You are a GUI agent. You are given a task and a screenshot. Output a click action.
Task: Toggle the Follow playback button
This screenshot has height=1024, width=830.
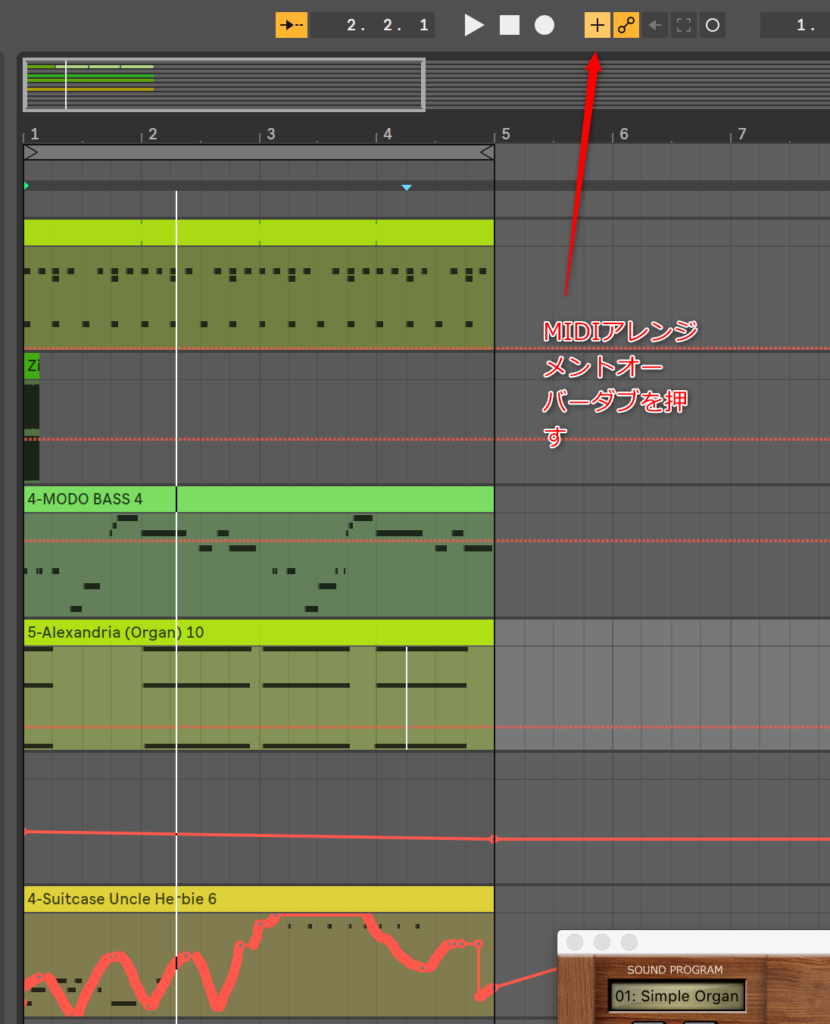(291, 25)
